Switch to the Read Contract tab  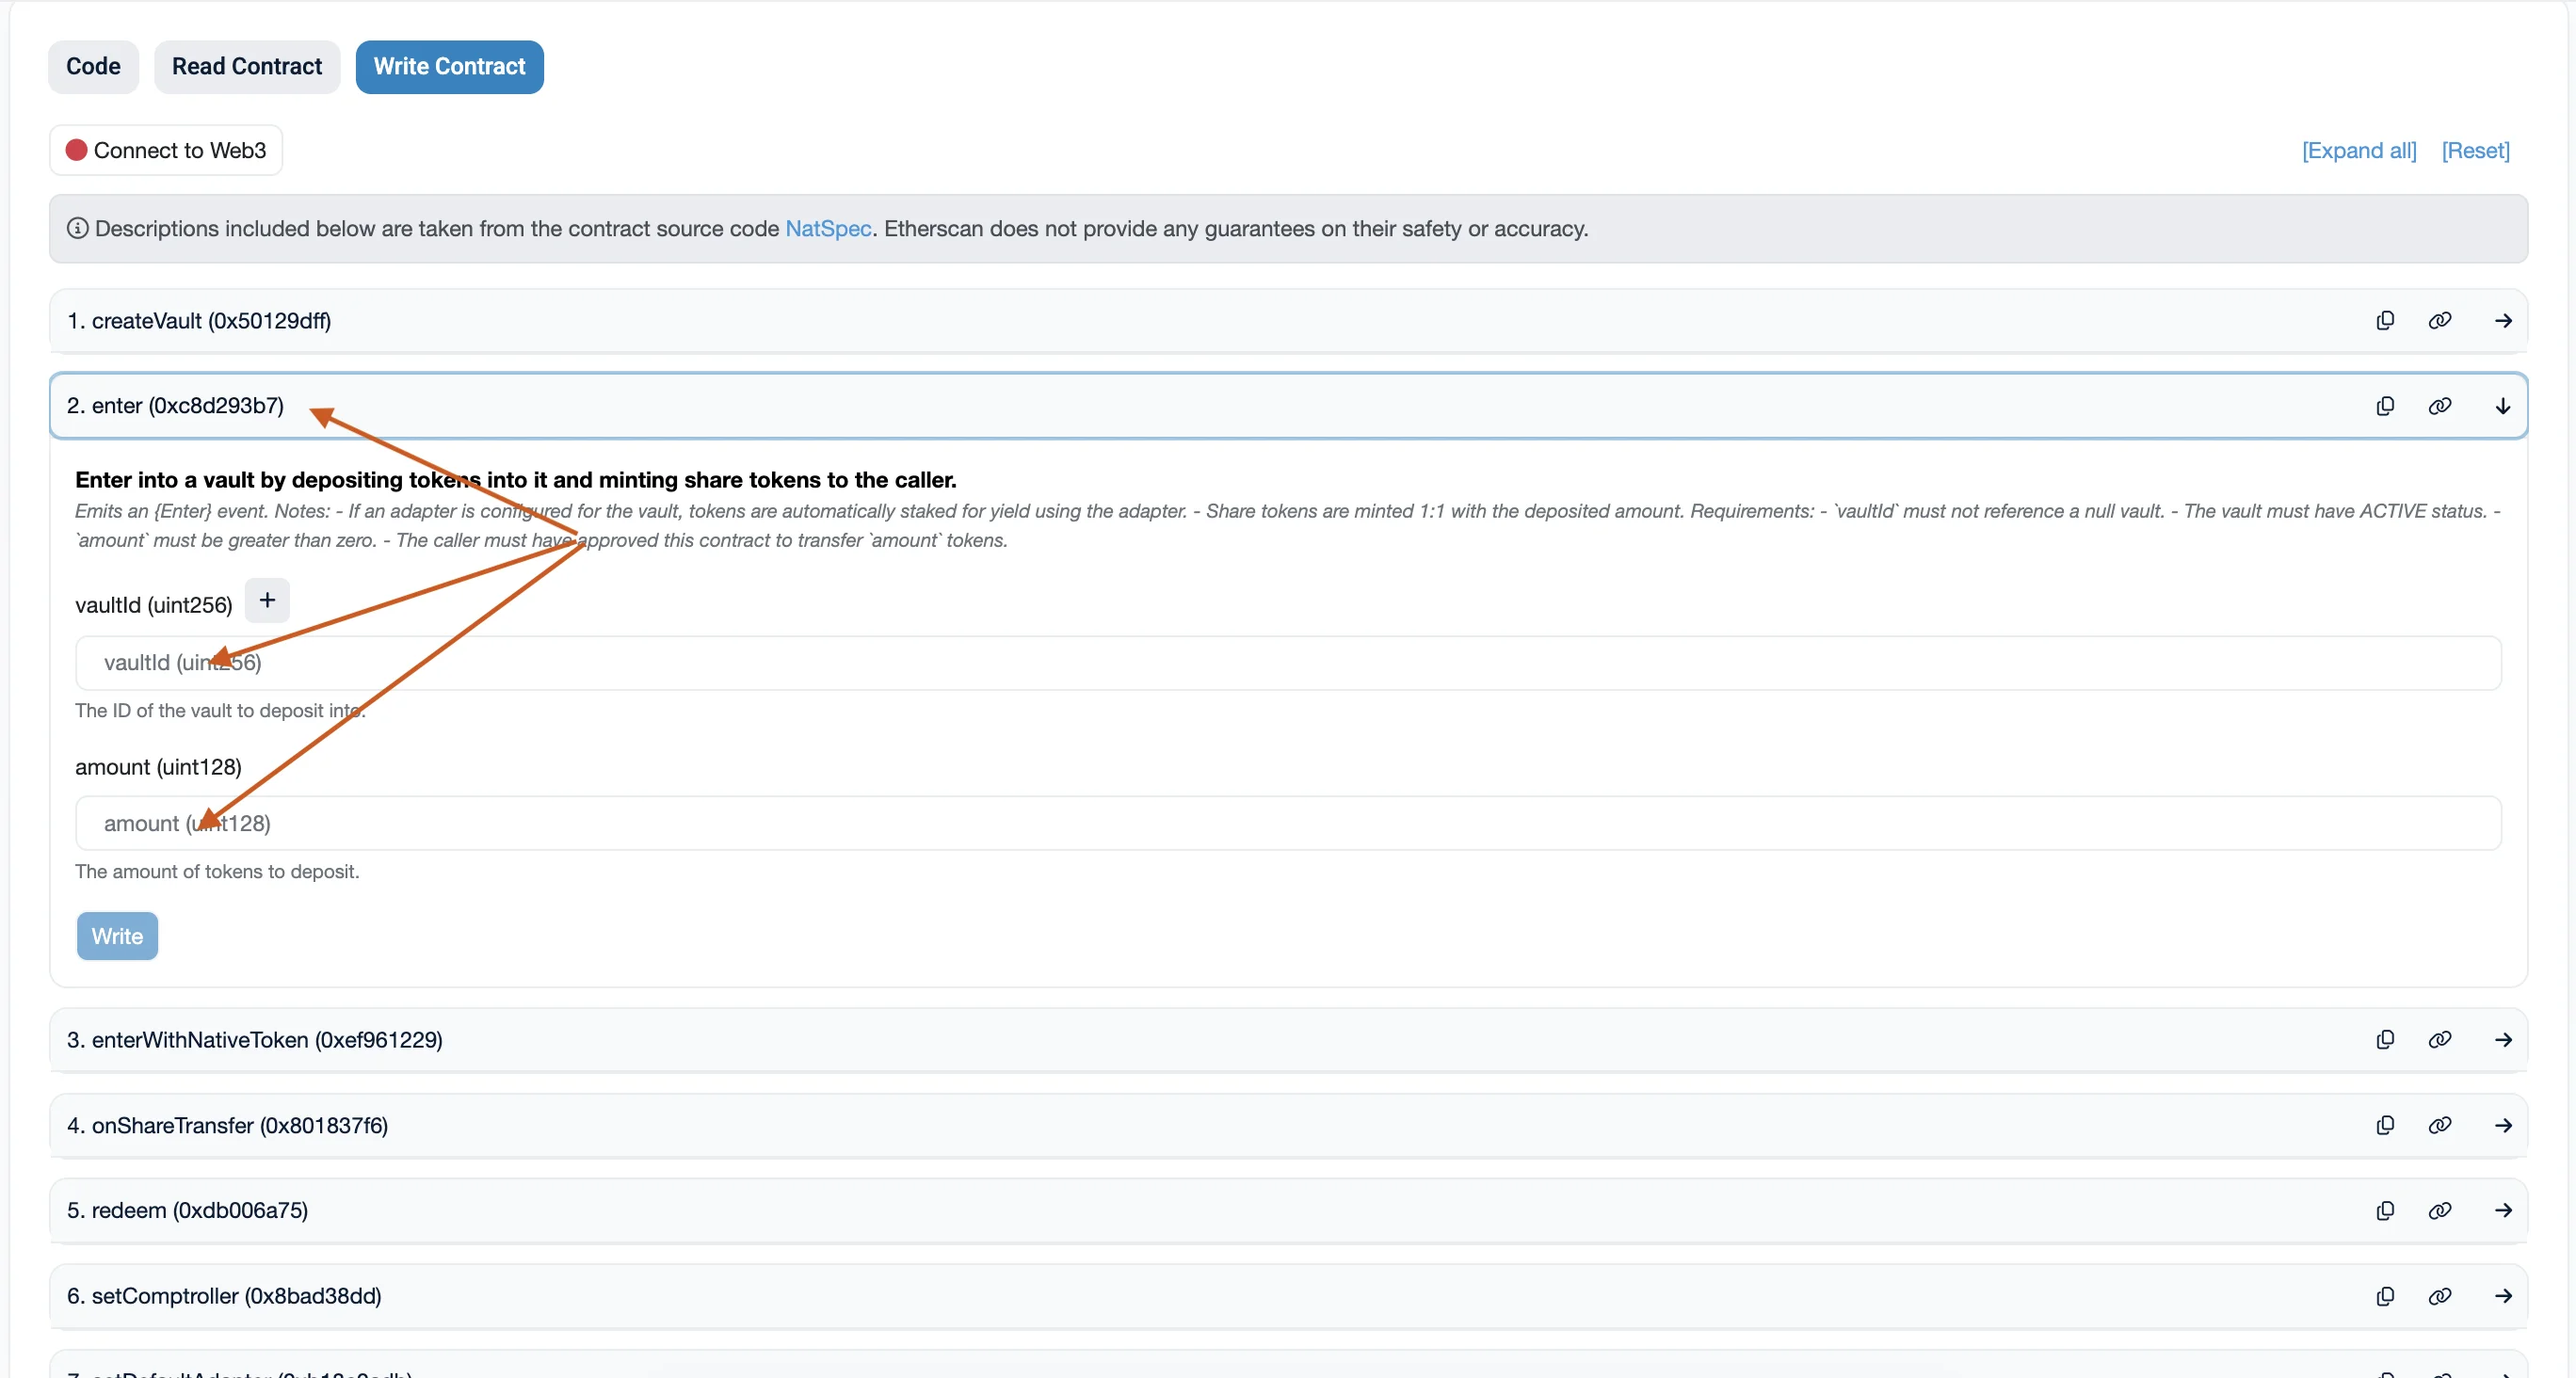247,66
